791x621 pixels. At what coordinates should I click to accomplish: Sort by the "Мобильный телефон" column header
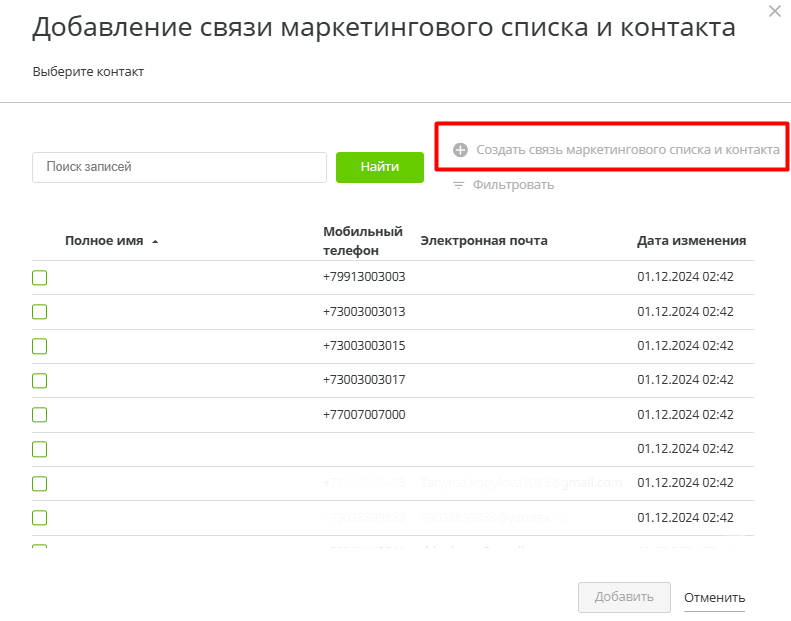362,241
